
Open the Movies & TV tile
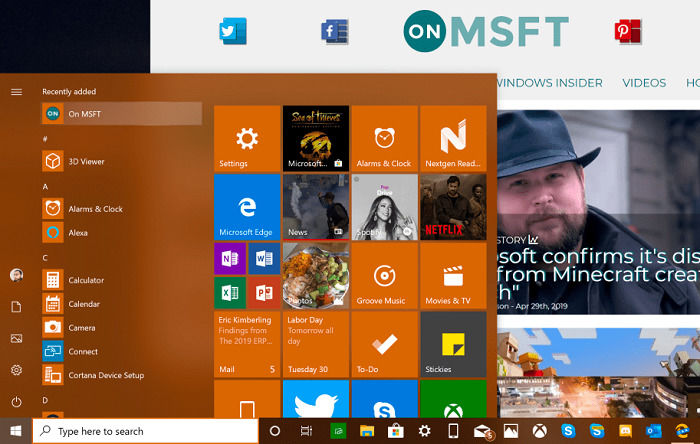pos(453,276)
